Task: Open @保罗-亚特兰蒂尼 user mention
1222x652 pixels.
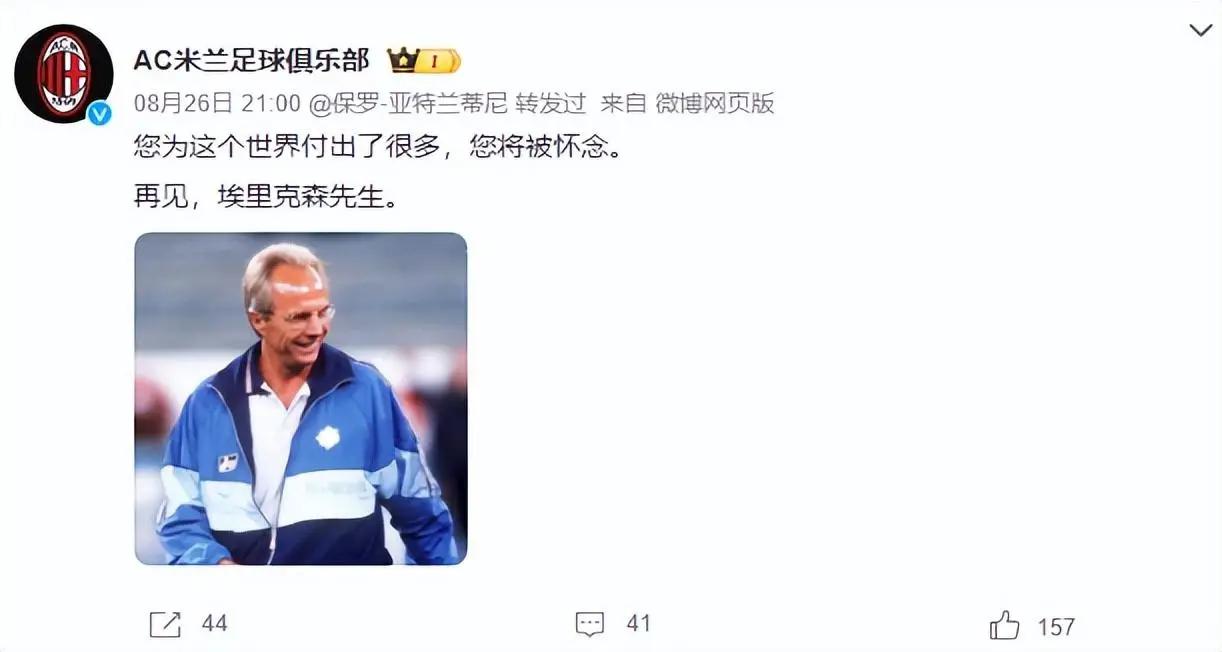Action: pyautogui.click(x=408, y=103)
